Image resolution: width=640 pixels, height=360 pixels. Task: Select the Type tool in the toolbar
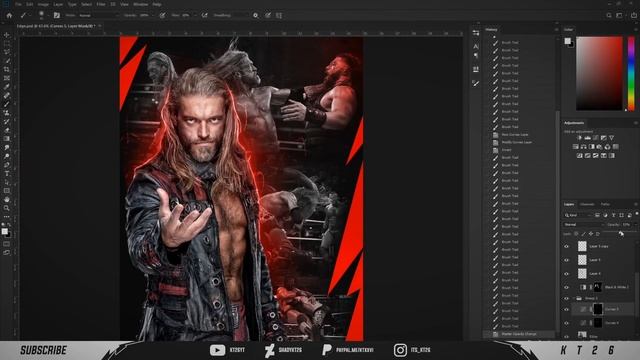7,173
